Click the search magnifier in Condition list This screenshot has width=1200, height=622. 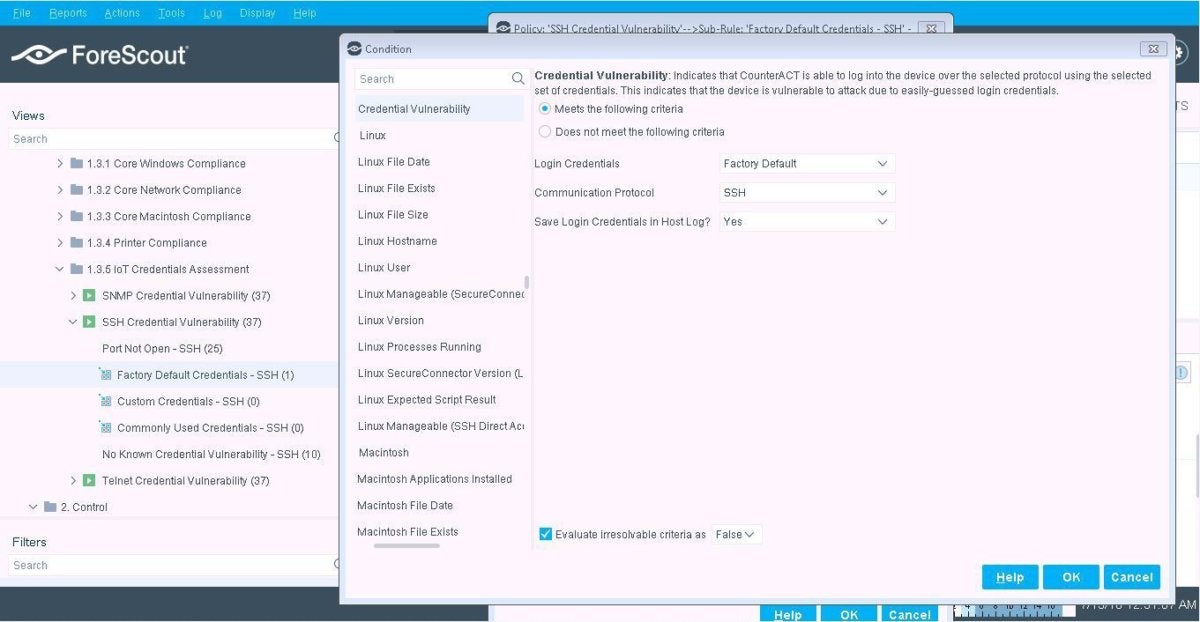coord(518,79)
